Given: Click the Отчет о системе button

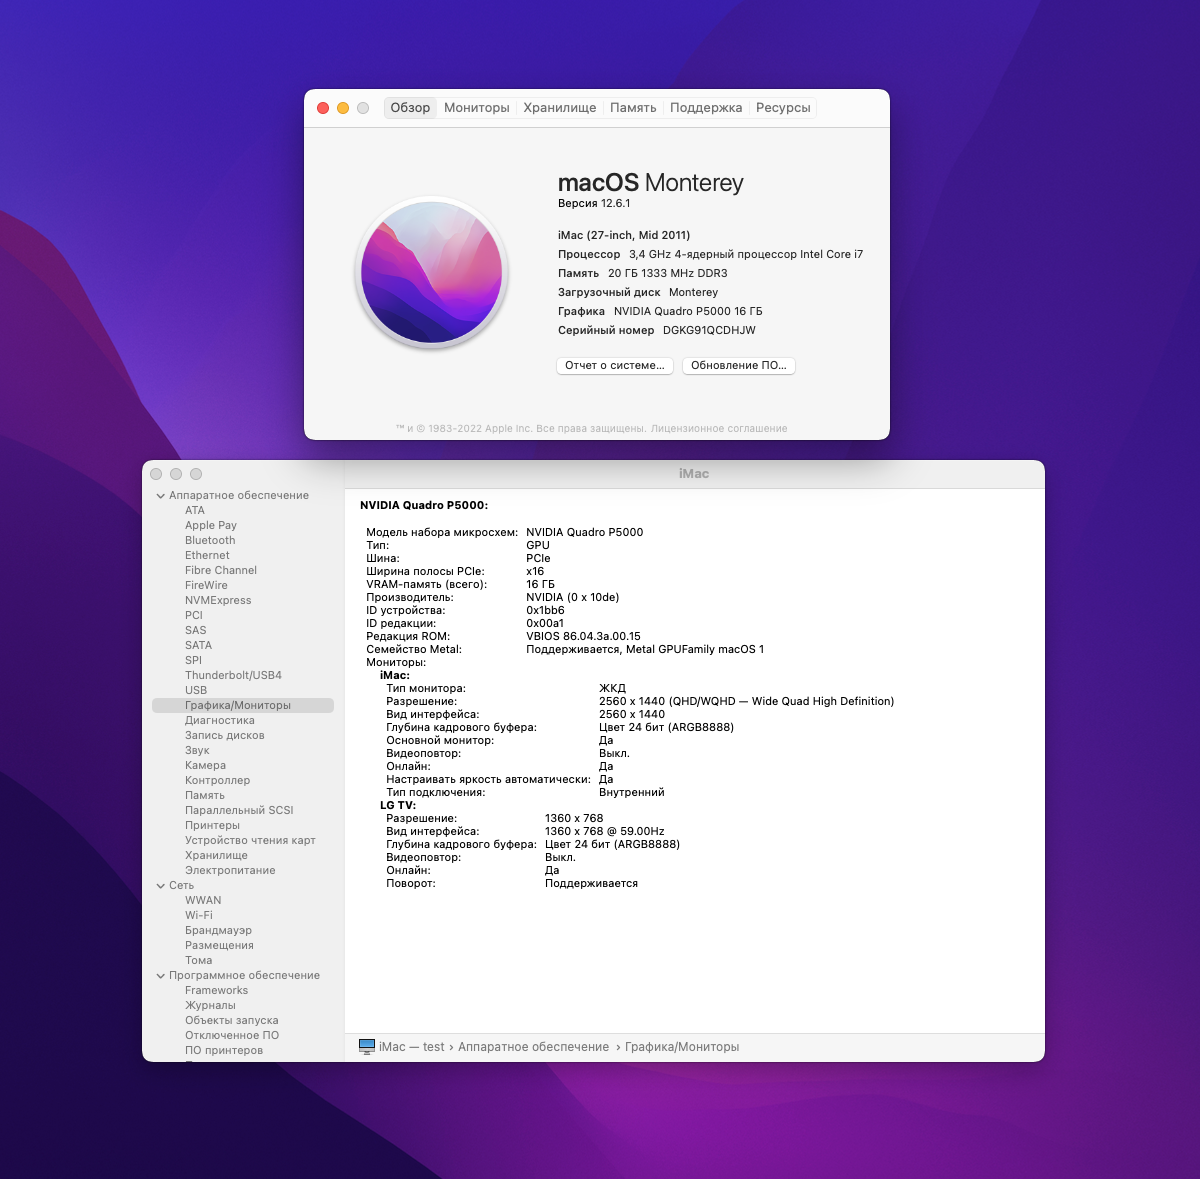Looking at the screenshot, I should click(x=615, y=366).
